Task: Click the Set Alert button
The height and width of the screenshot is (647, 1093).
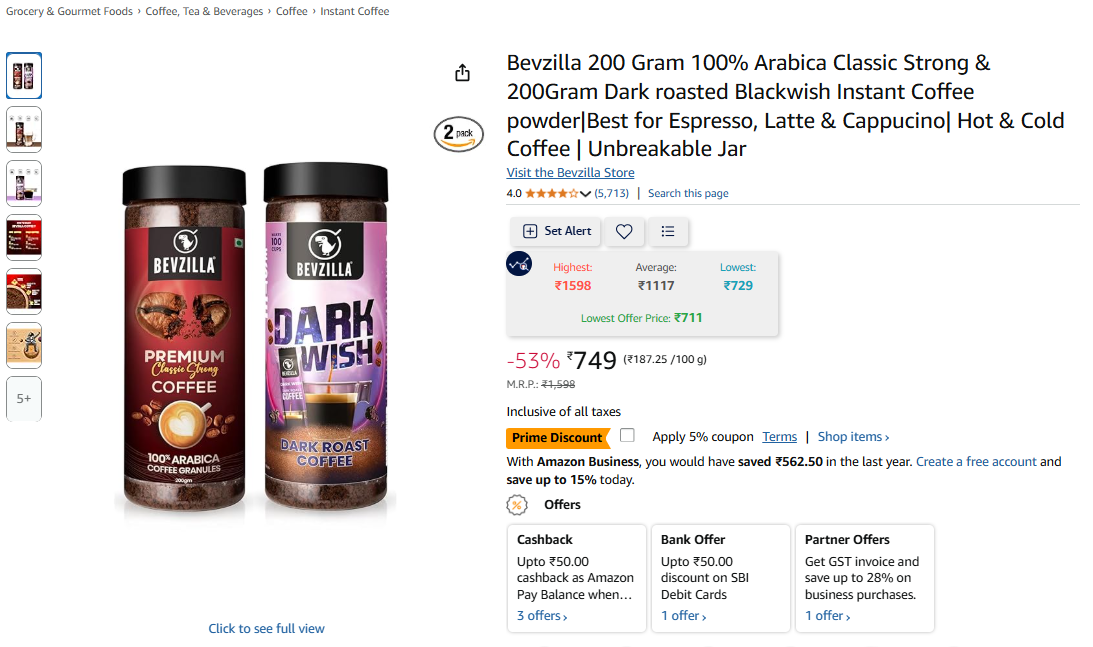Action: click(556, 231)
